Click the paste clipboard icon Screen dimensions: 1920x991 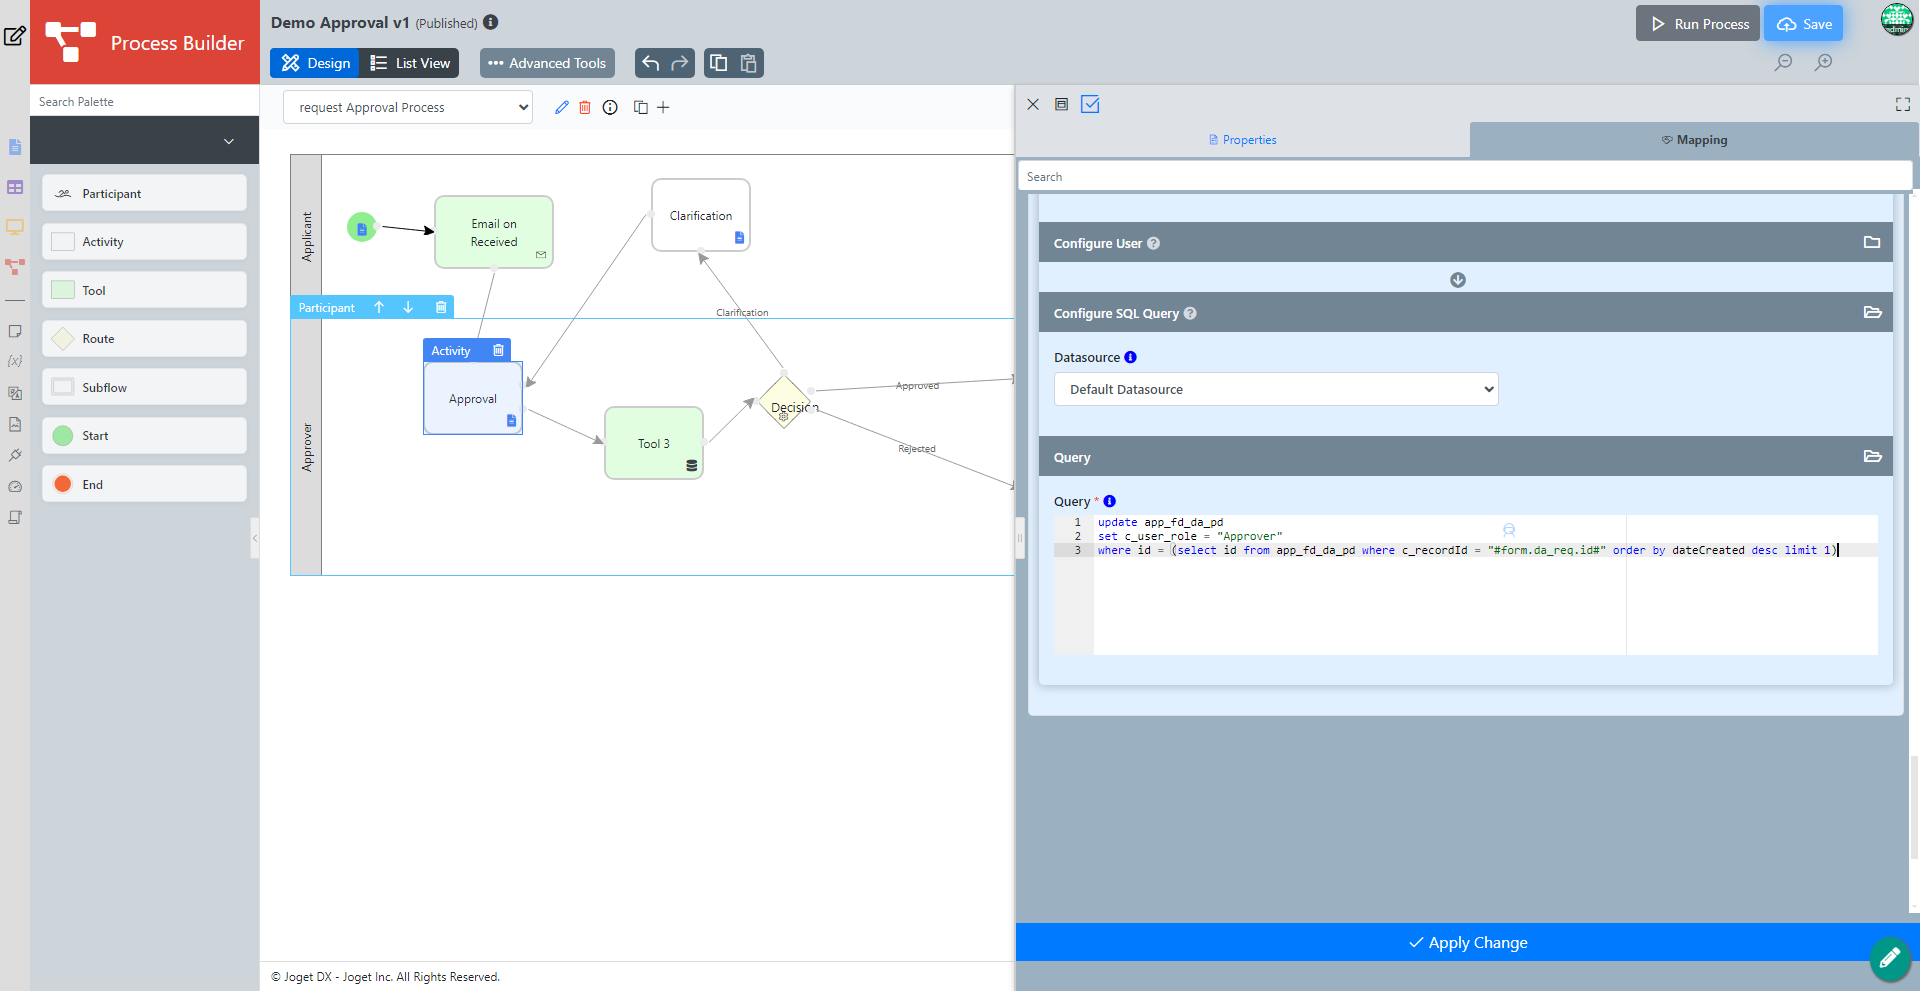click(x=748, y=63)
